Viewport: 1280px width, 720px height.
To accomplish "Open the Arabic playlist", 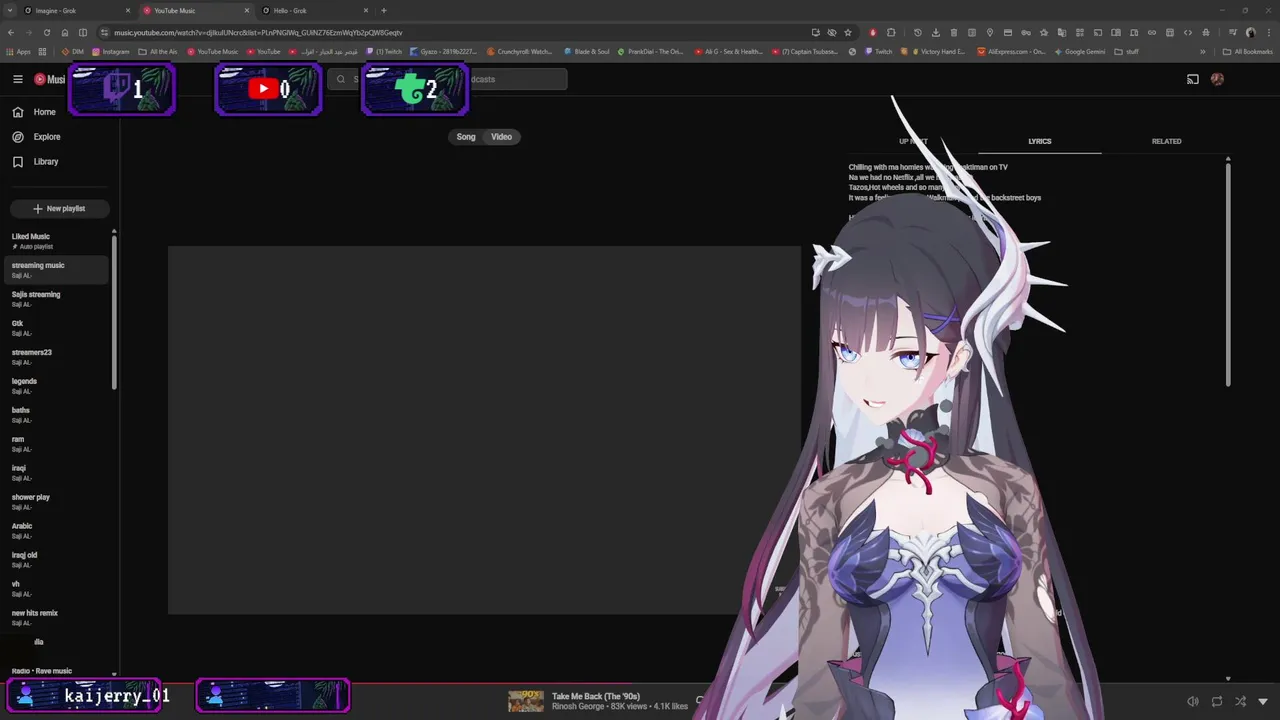I will [58, 531].
